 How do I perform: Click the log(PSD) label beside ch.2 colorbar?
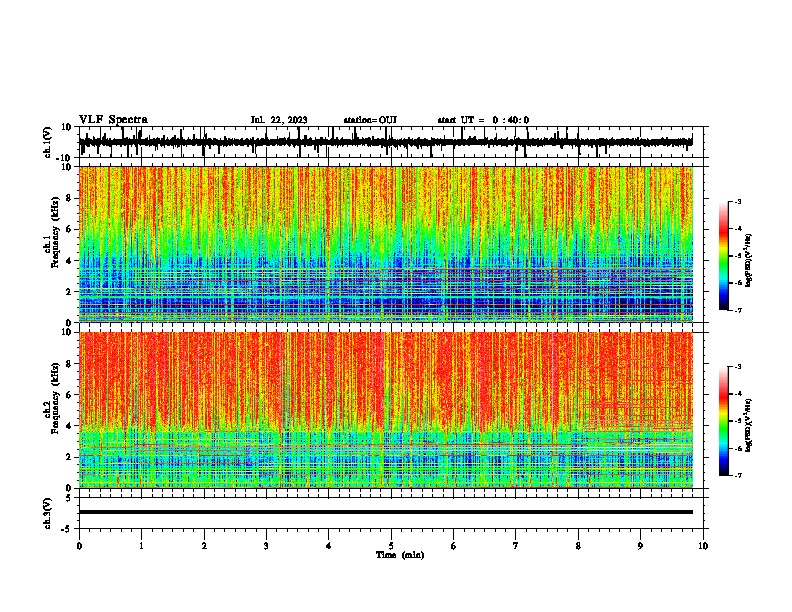point(749,425)
